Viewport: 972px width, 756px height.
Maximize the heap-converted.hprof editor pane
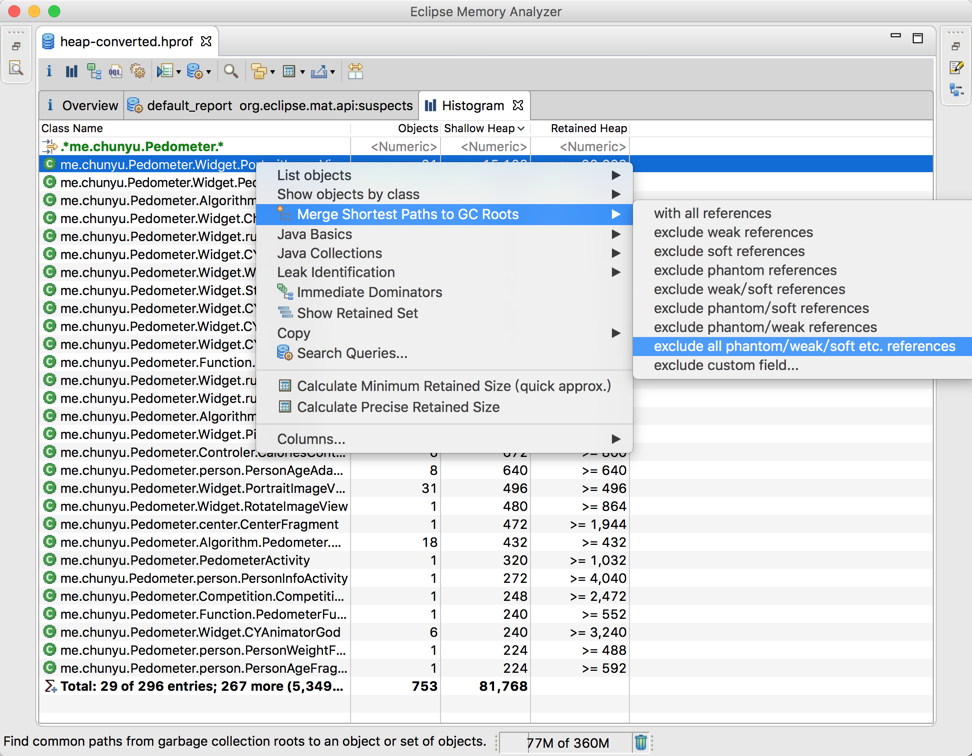pos(918,38)
